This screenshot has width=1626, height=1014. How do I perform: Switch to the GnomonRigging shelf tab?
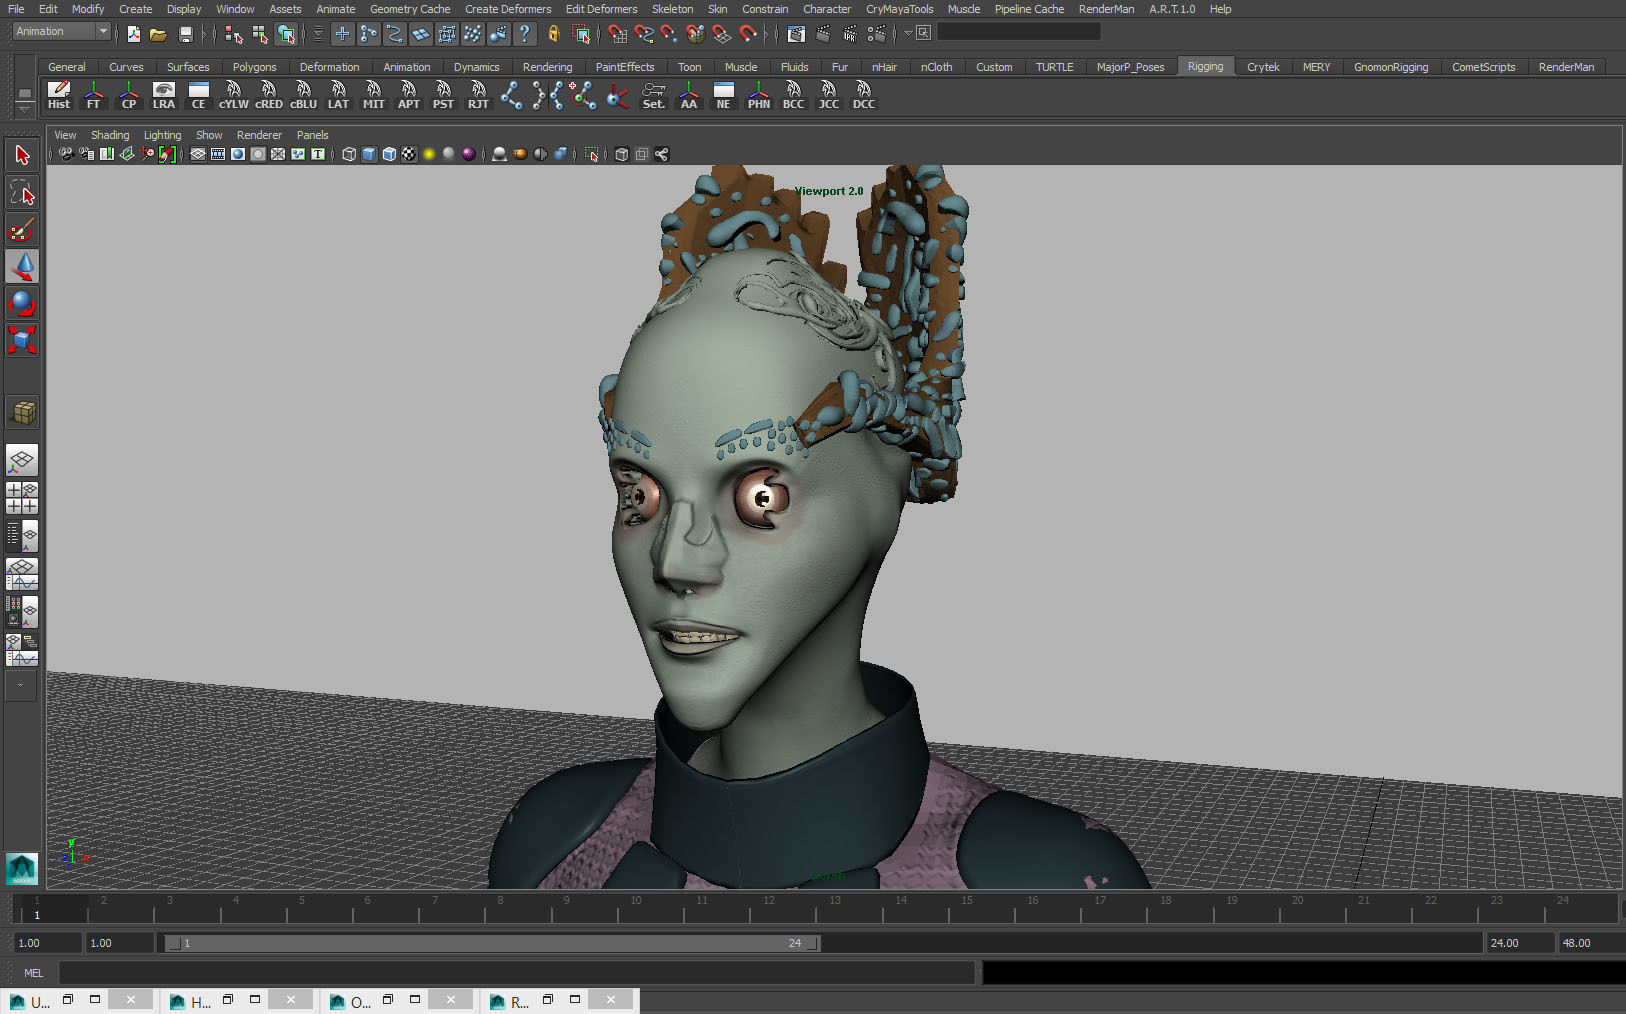click(1391, 67)
